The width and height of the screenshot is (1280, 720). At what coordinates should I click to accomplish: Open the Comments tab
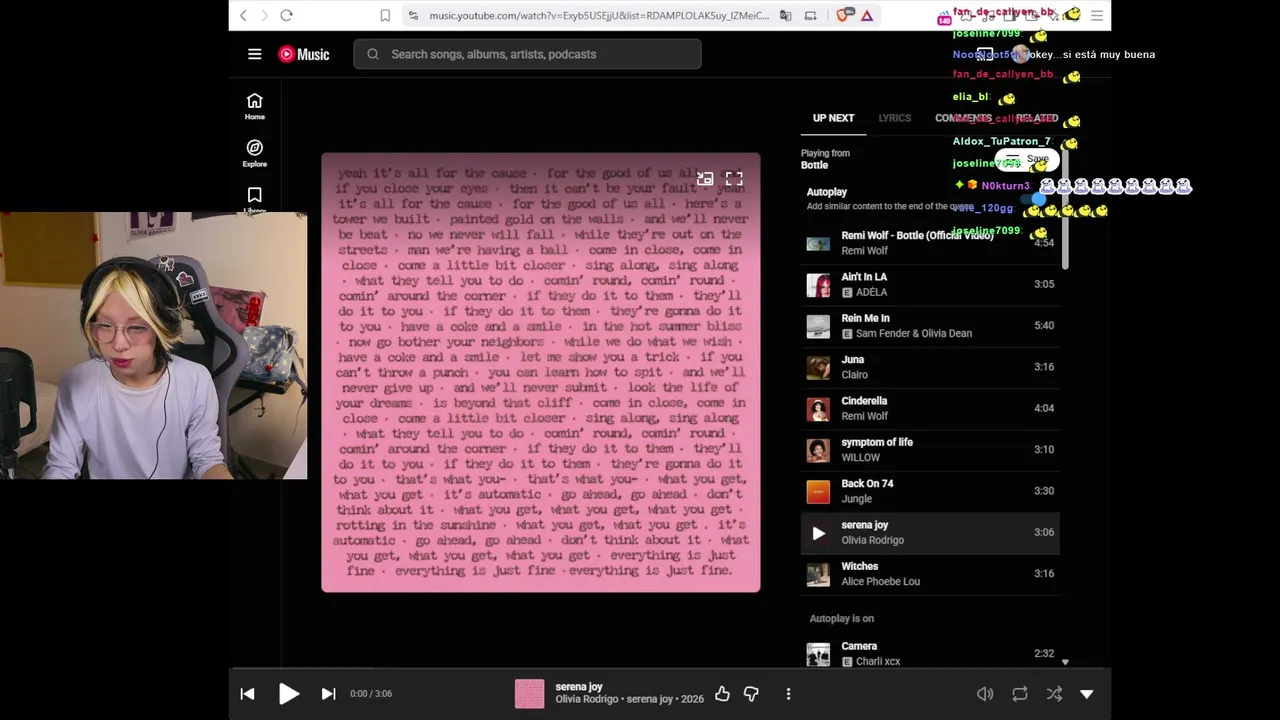click(963, 118)
